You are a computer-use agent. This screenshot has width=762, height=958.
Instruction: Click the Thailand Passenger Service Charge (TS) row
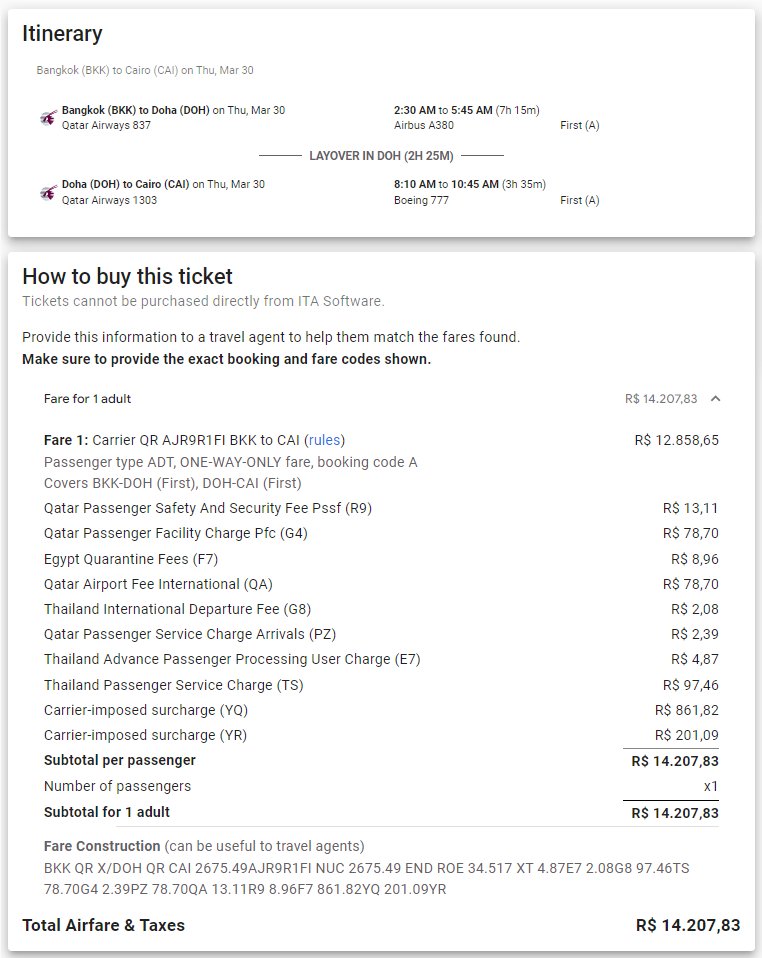pyautogui.click(x=381, y=686)
